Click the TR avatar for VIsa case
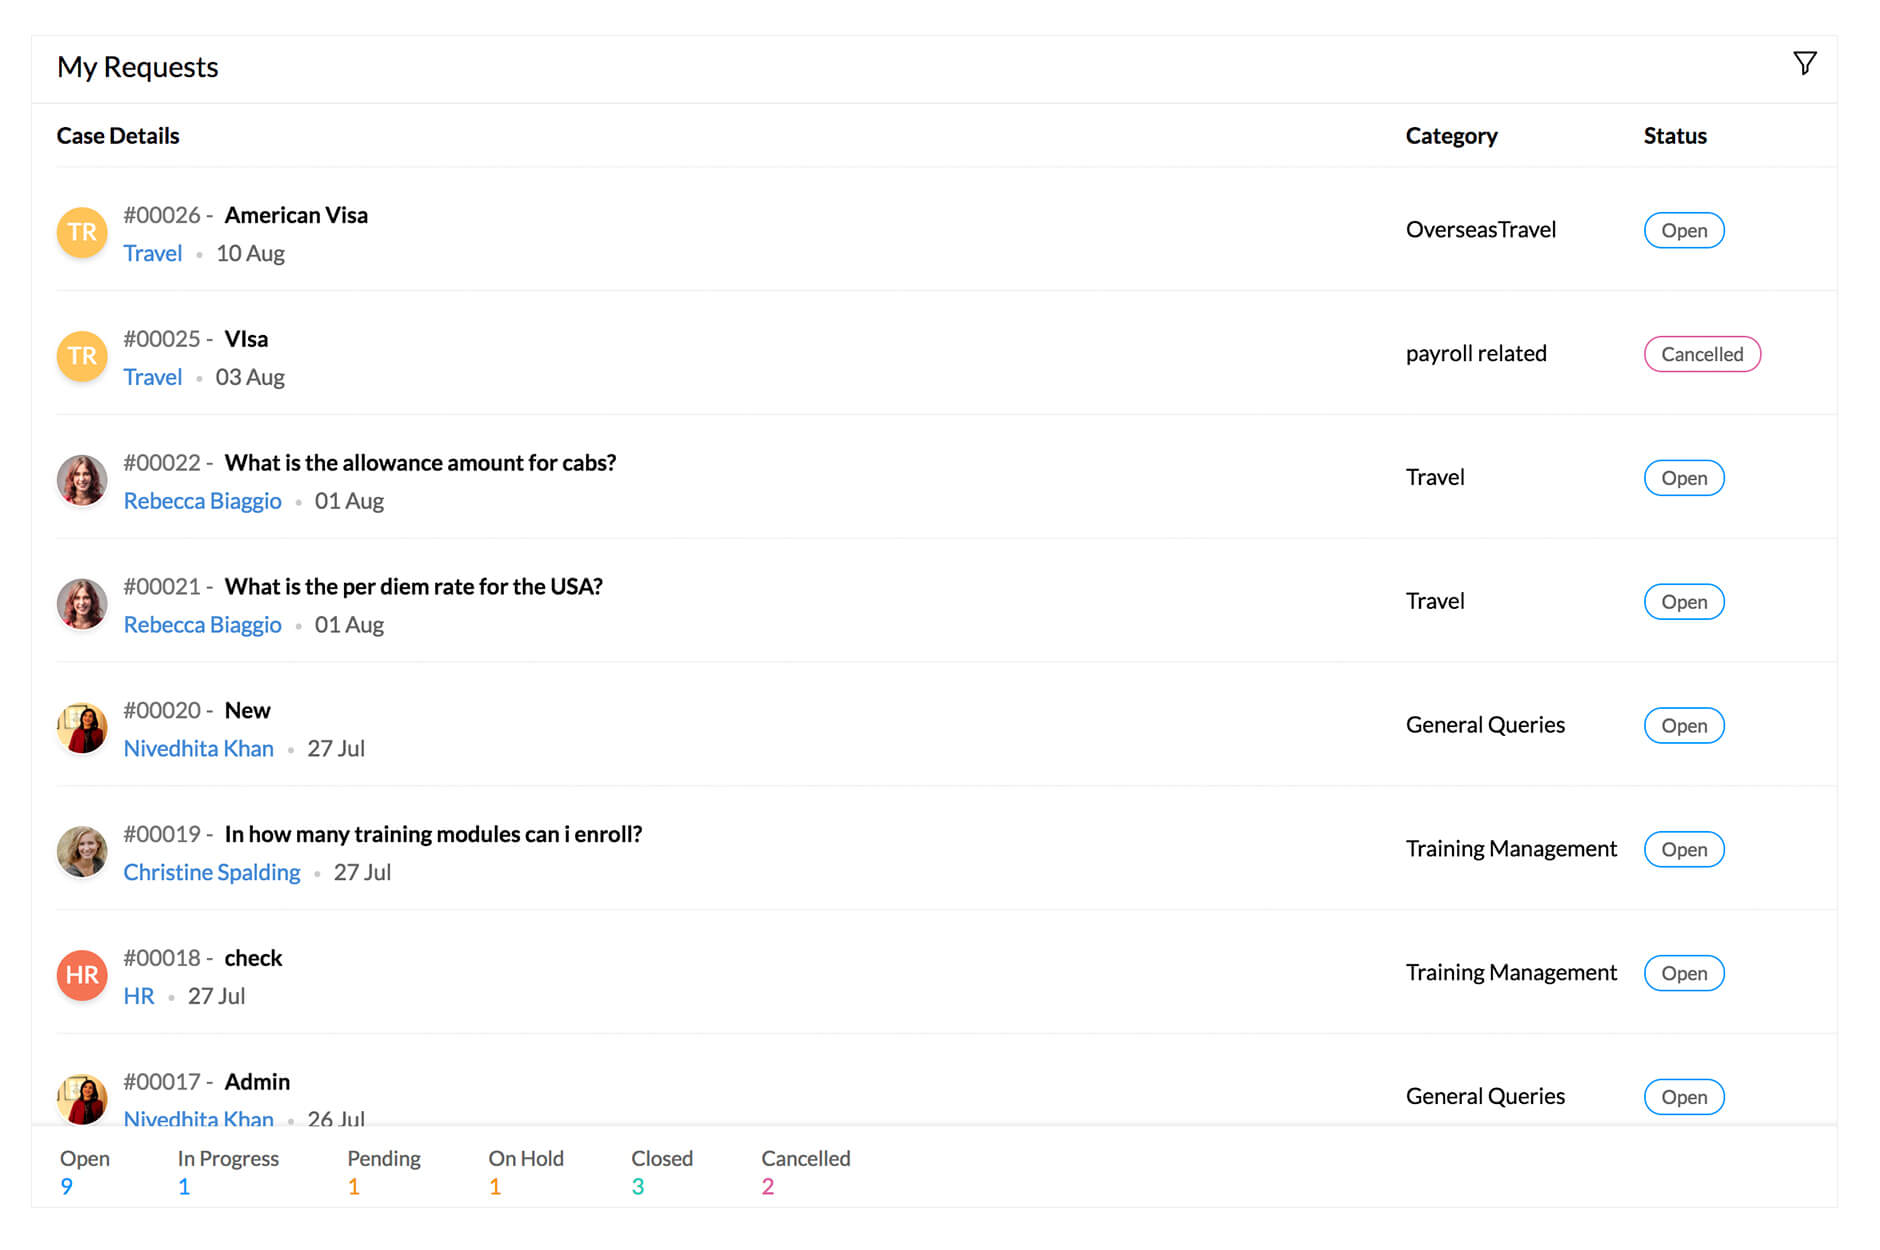The image size is (1880, 1250). point(81,356)
